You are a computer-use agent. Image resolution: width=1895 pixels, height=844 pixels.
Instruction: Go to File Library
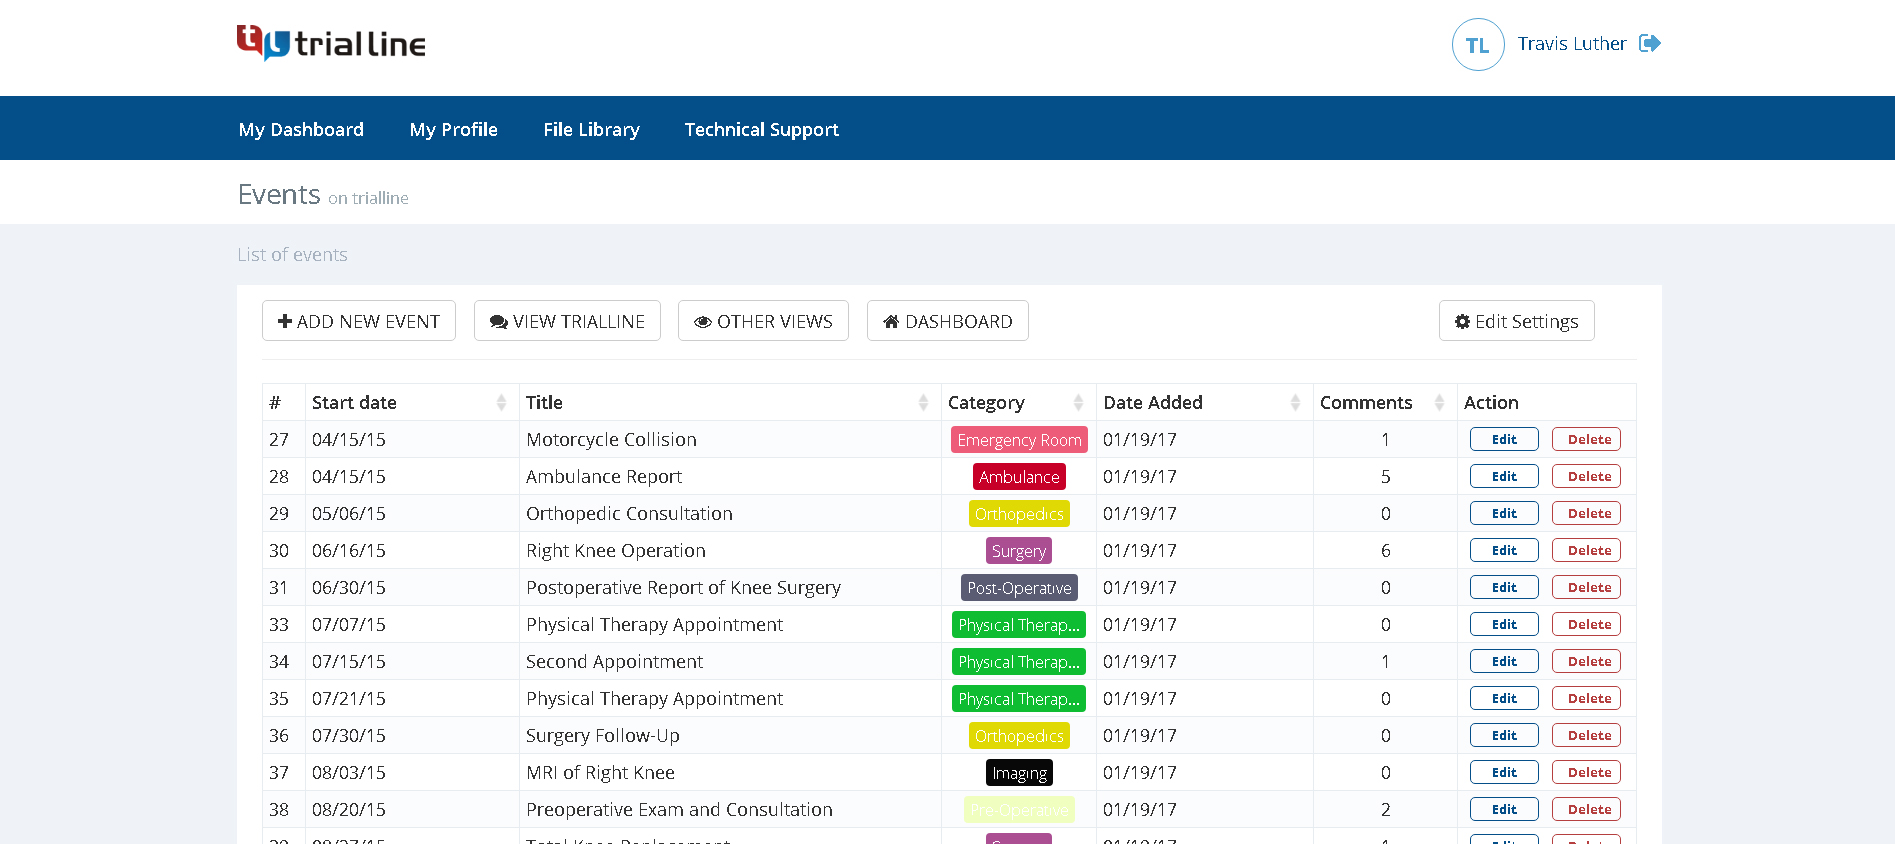pyautogui.click(x=591, y=129)
